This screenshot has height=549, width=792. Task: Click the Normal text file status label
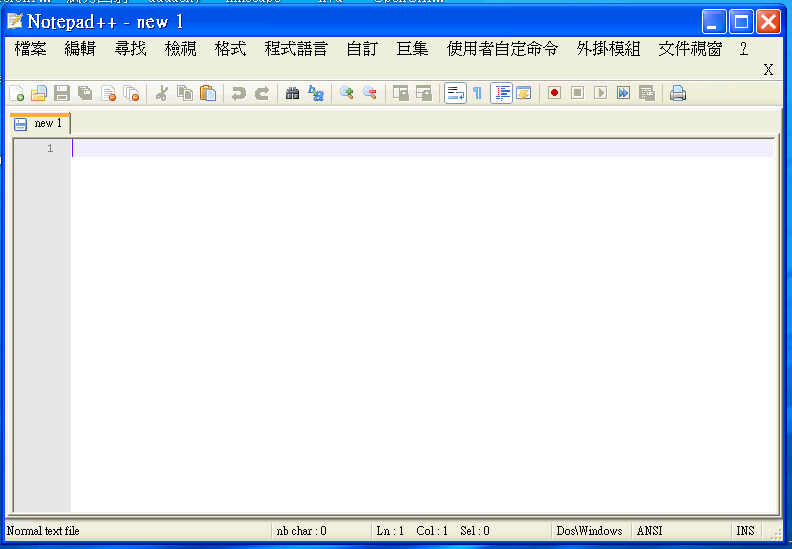(43, 531)
